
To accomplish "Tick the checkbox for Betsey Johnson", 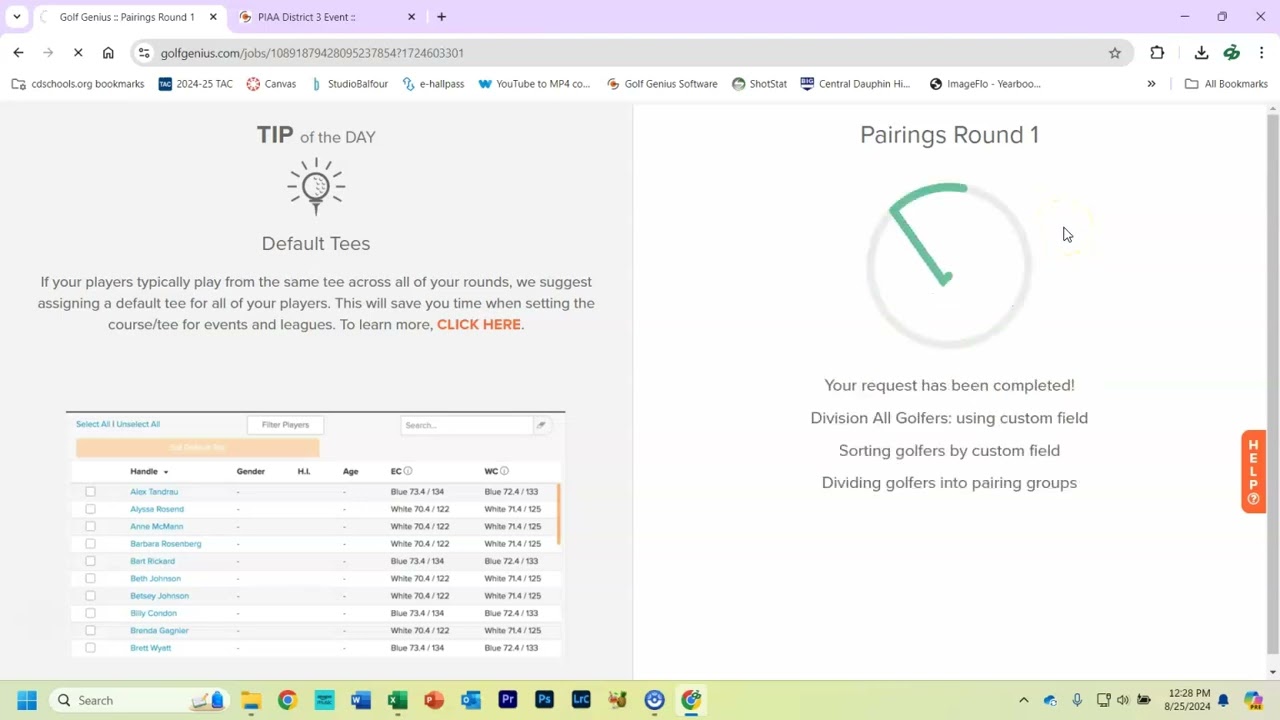I will point(90,596).
